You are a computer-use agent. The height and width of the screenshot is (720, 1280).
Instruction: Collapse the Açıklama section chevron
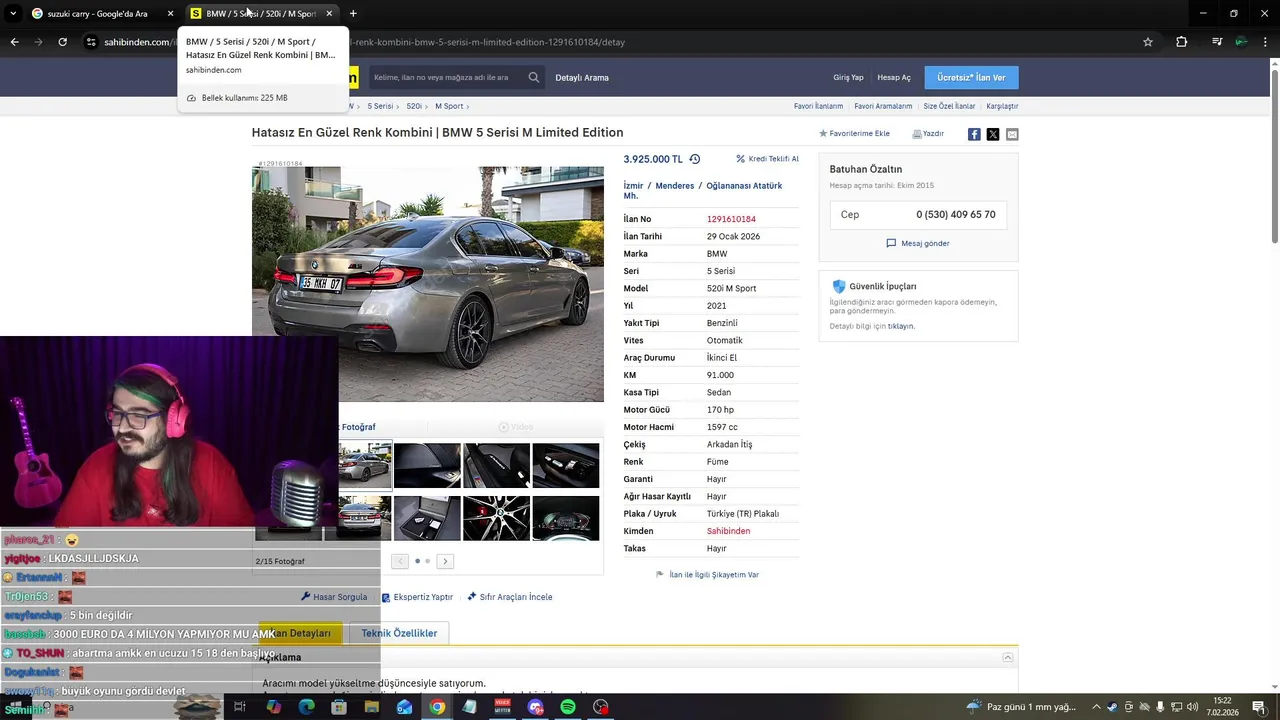tap(1008, 657)
